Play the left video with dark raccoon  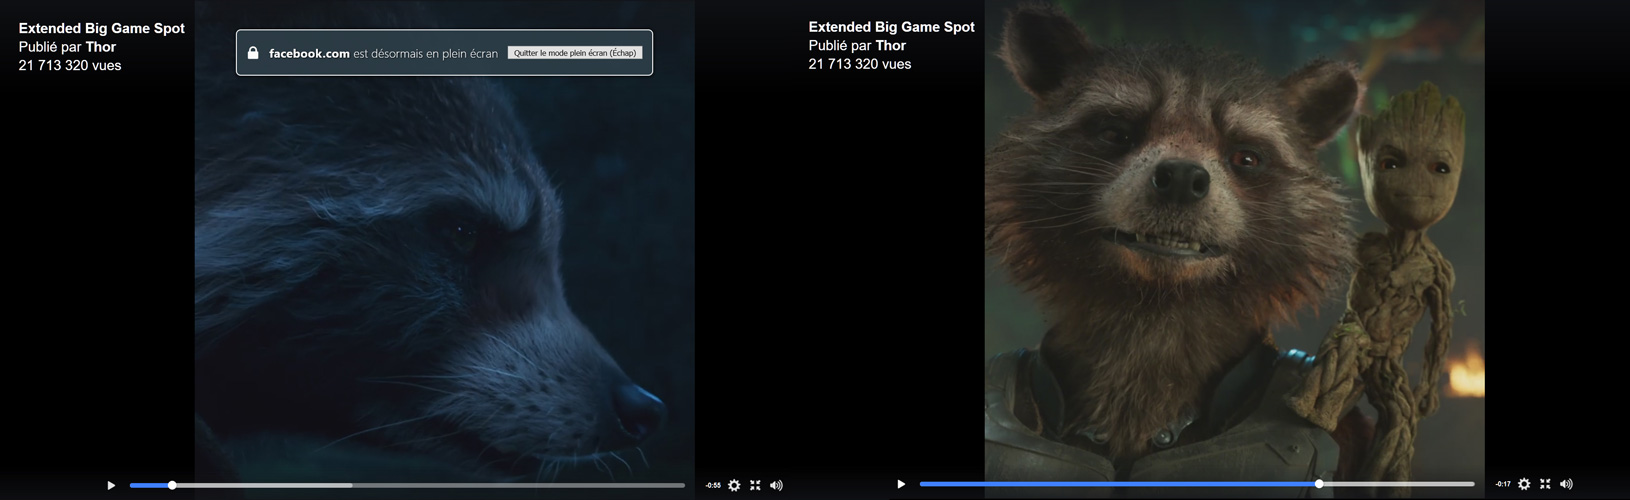pos(111,485)
